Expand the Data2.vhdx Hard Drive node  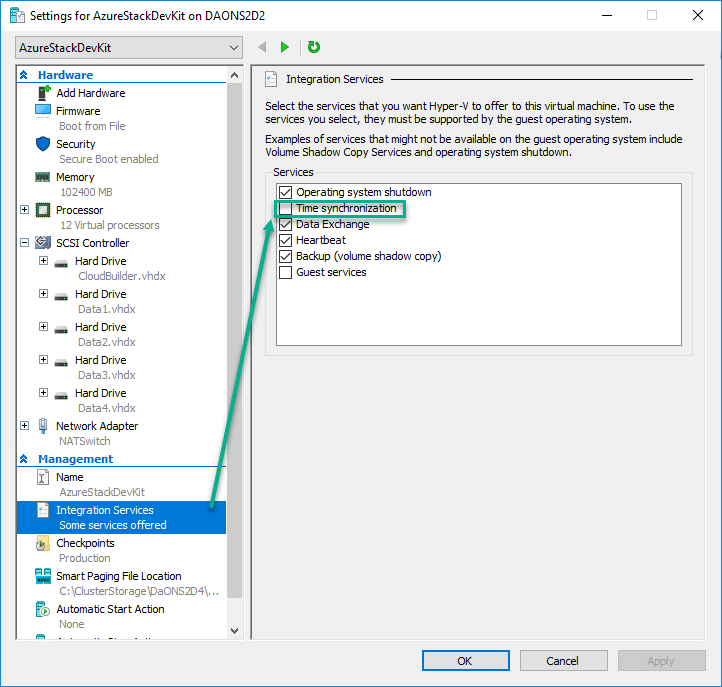[43, 326]
